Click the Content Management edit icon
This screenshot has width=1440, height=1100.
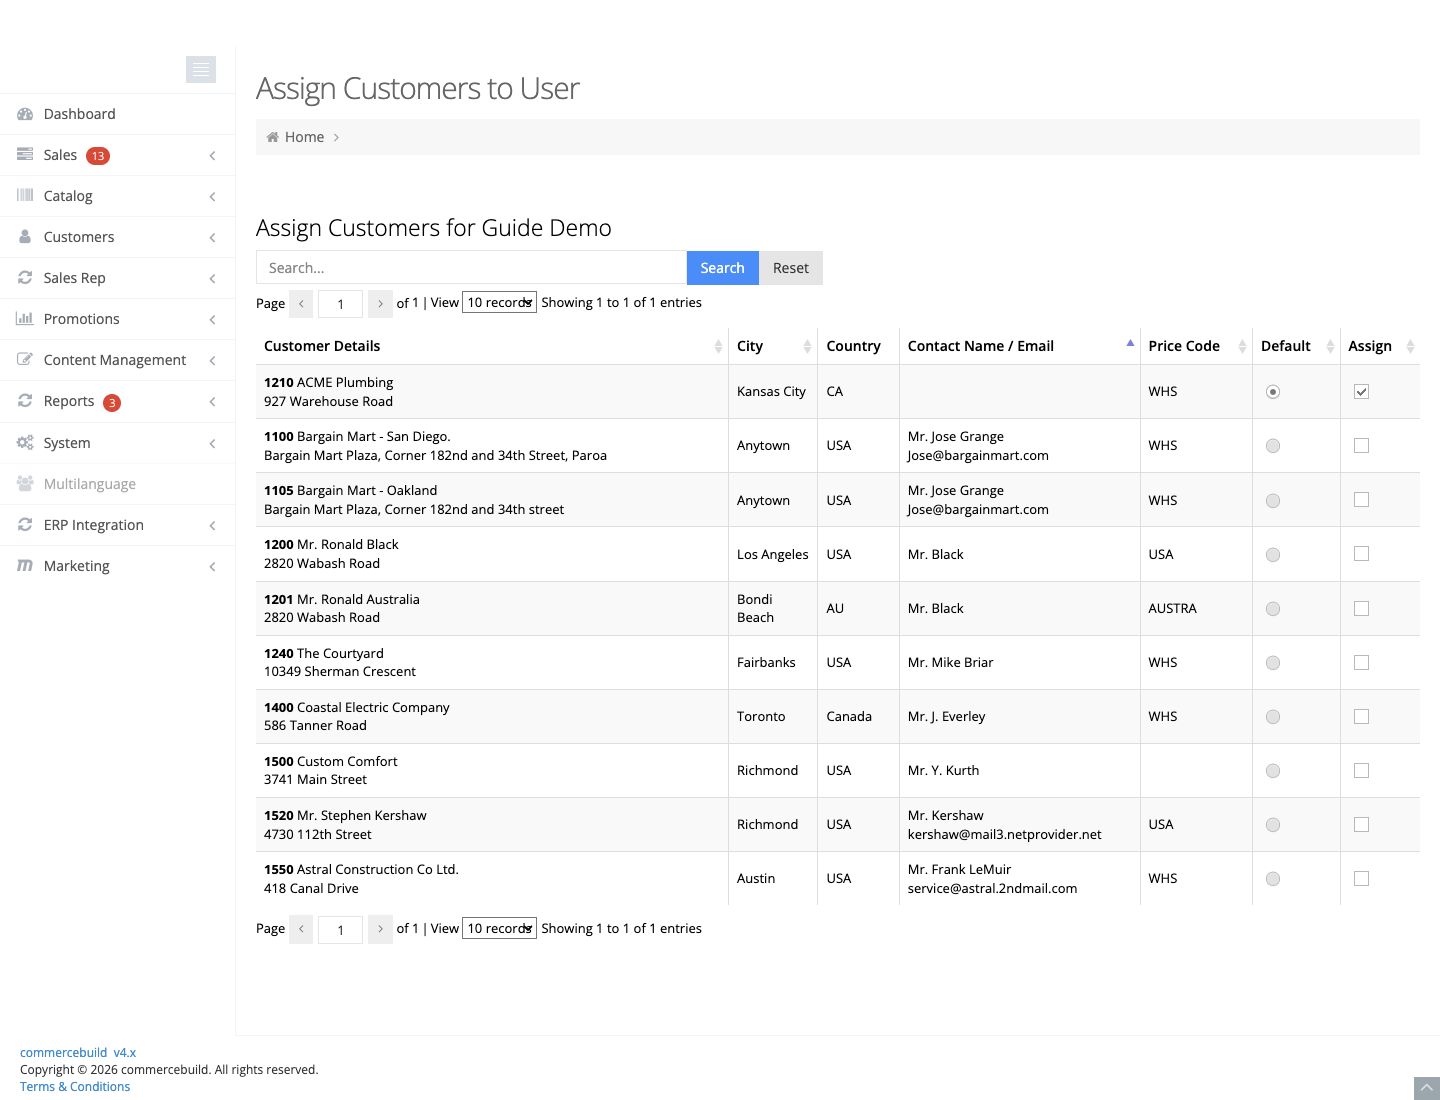tap(25, 360)
